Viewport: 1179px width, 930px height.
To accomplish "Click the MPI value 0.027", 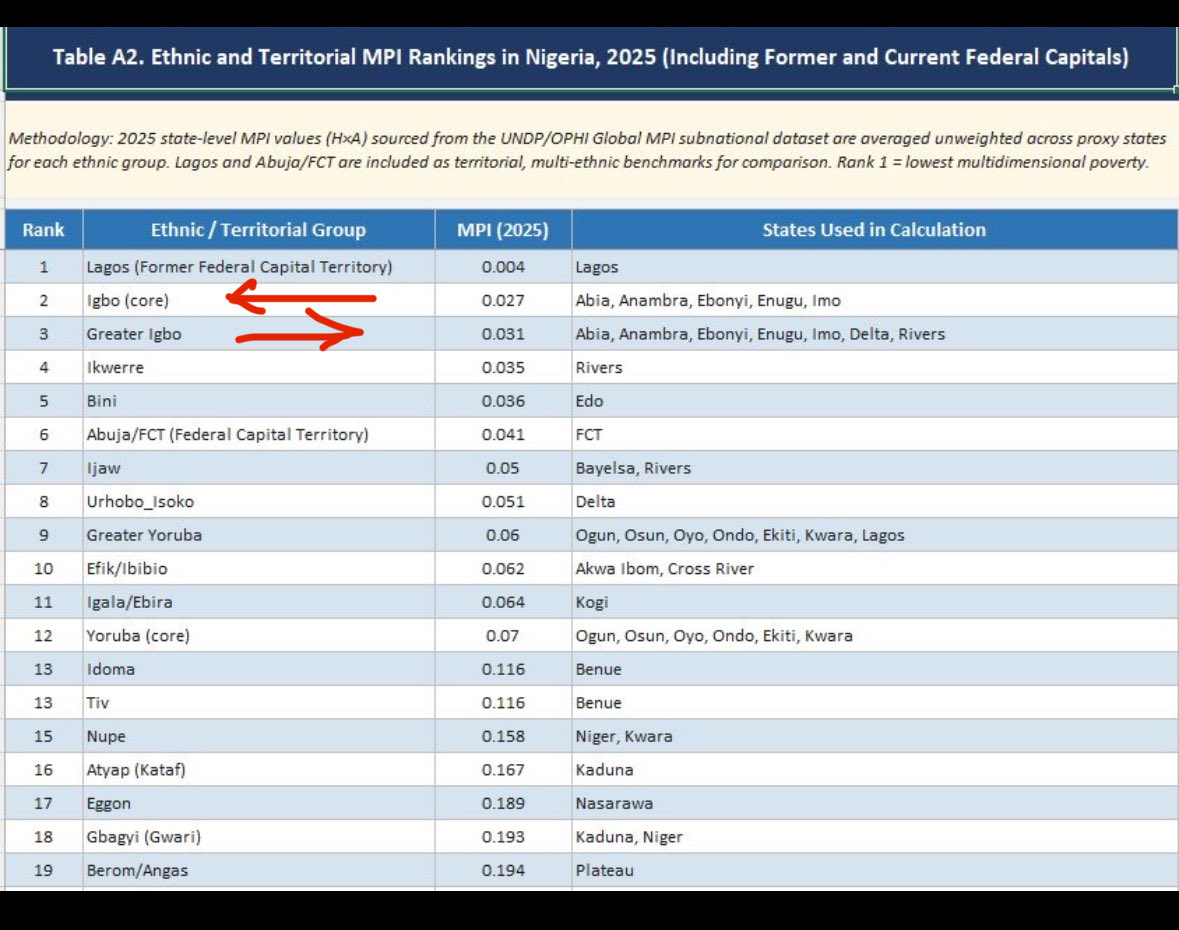I will [503, 301].
